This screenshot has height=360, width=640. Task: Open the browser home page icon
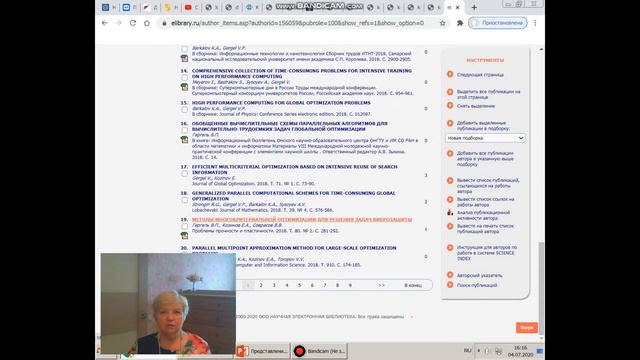[x=147, y=23]
